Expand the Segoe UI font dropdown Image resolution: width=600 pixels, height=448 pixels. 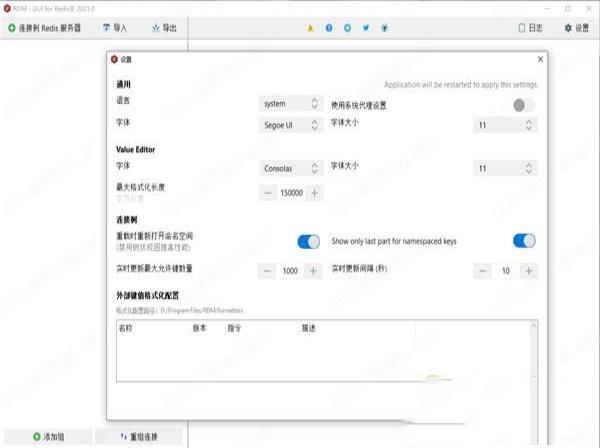(290, 126)
